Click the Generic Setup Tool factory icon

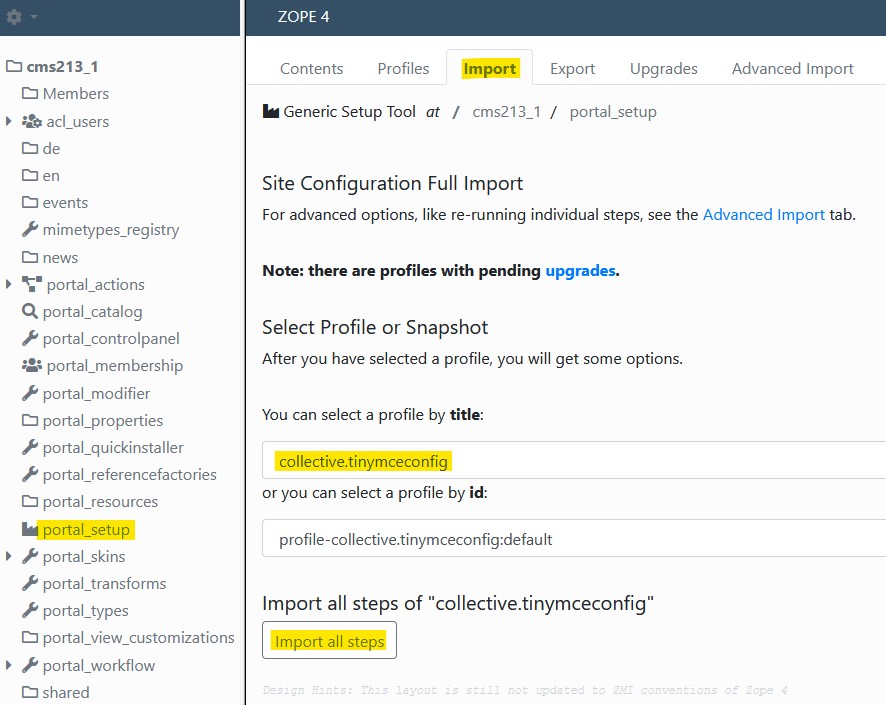[271, 112]
